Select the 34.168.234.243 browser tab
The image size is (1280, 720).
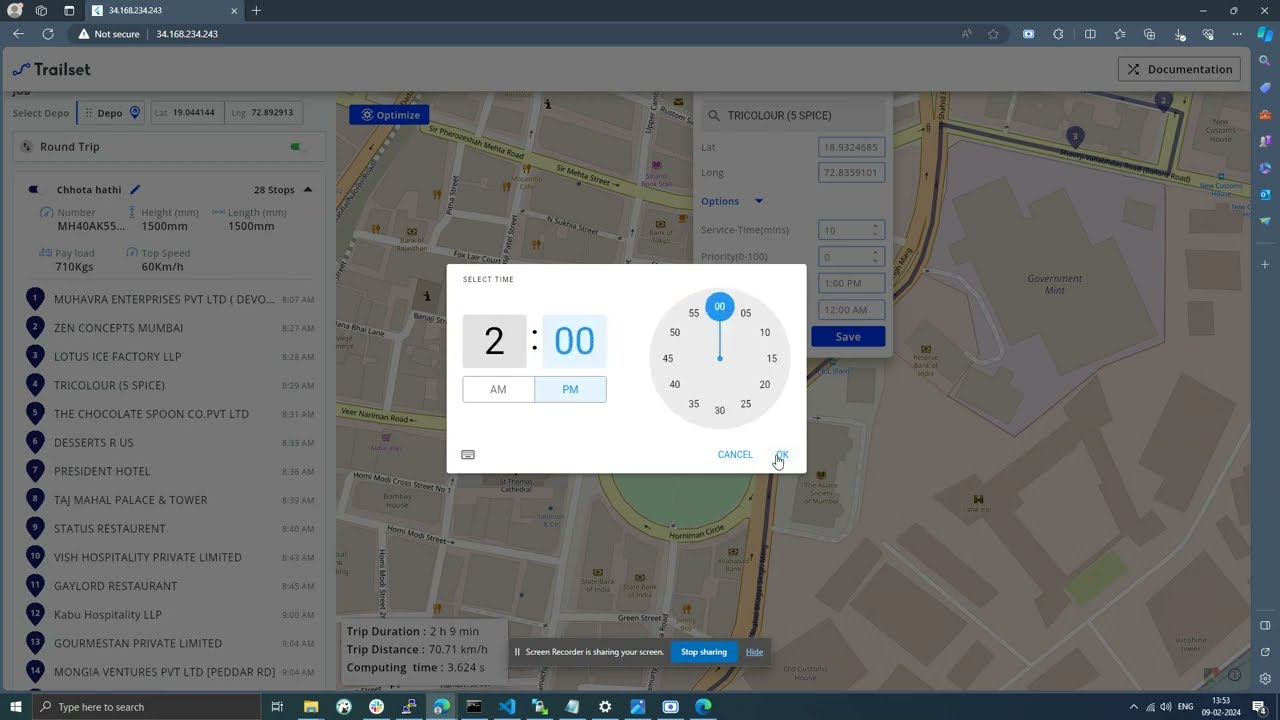(165, 10)
